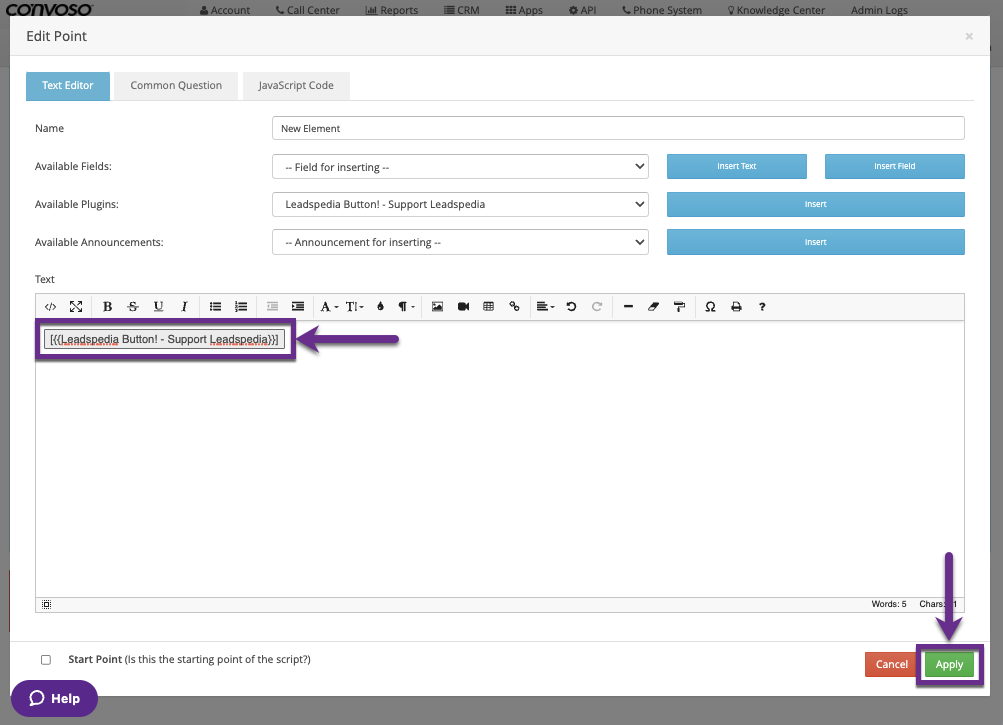Expand the Available Plugins dropdown

[460, 204]
